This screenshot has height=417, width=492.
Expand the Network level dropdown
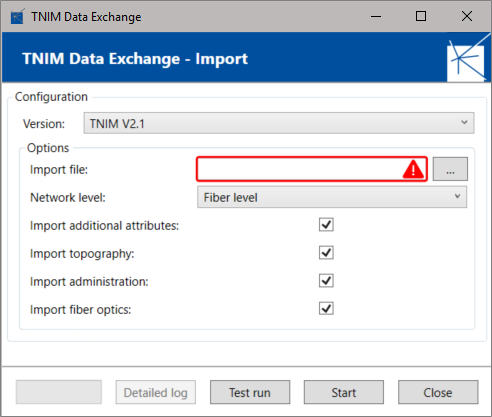coord(332,197)
